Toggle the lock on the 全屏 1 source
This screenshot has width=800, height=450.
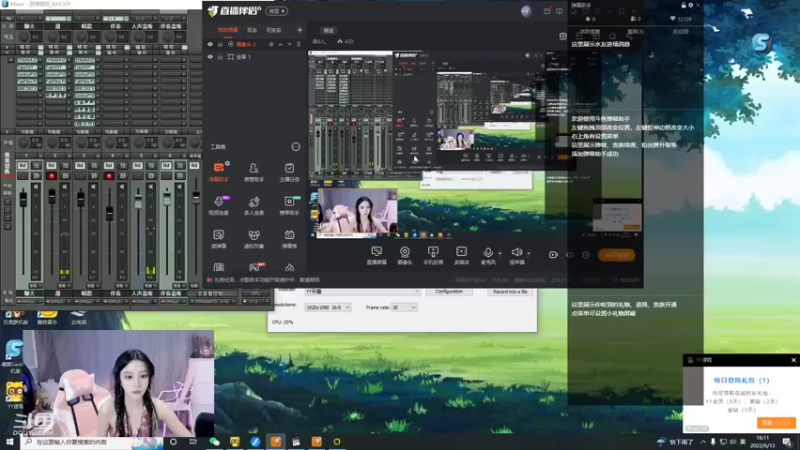220,57
